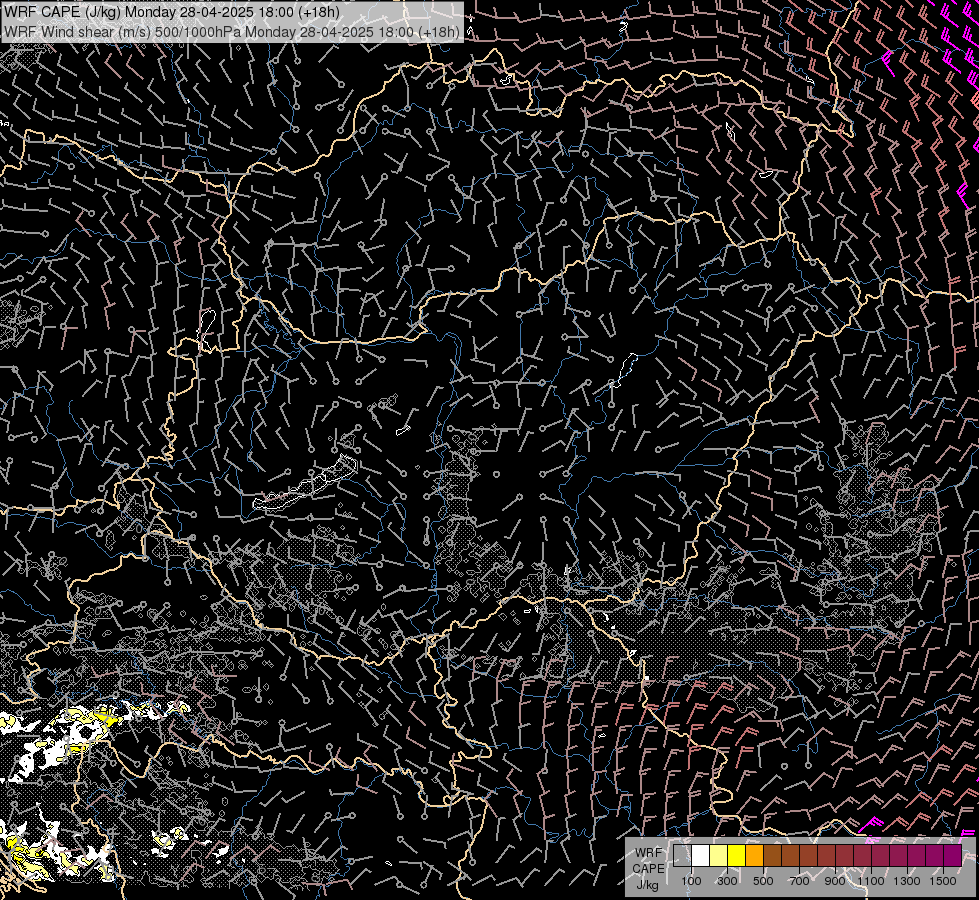Select the first brown swatch right of orange

coord(772,856)
